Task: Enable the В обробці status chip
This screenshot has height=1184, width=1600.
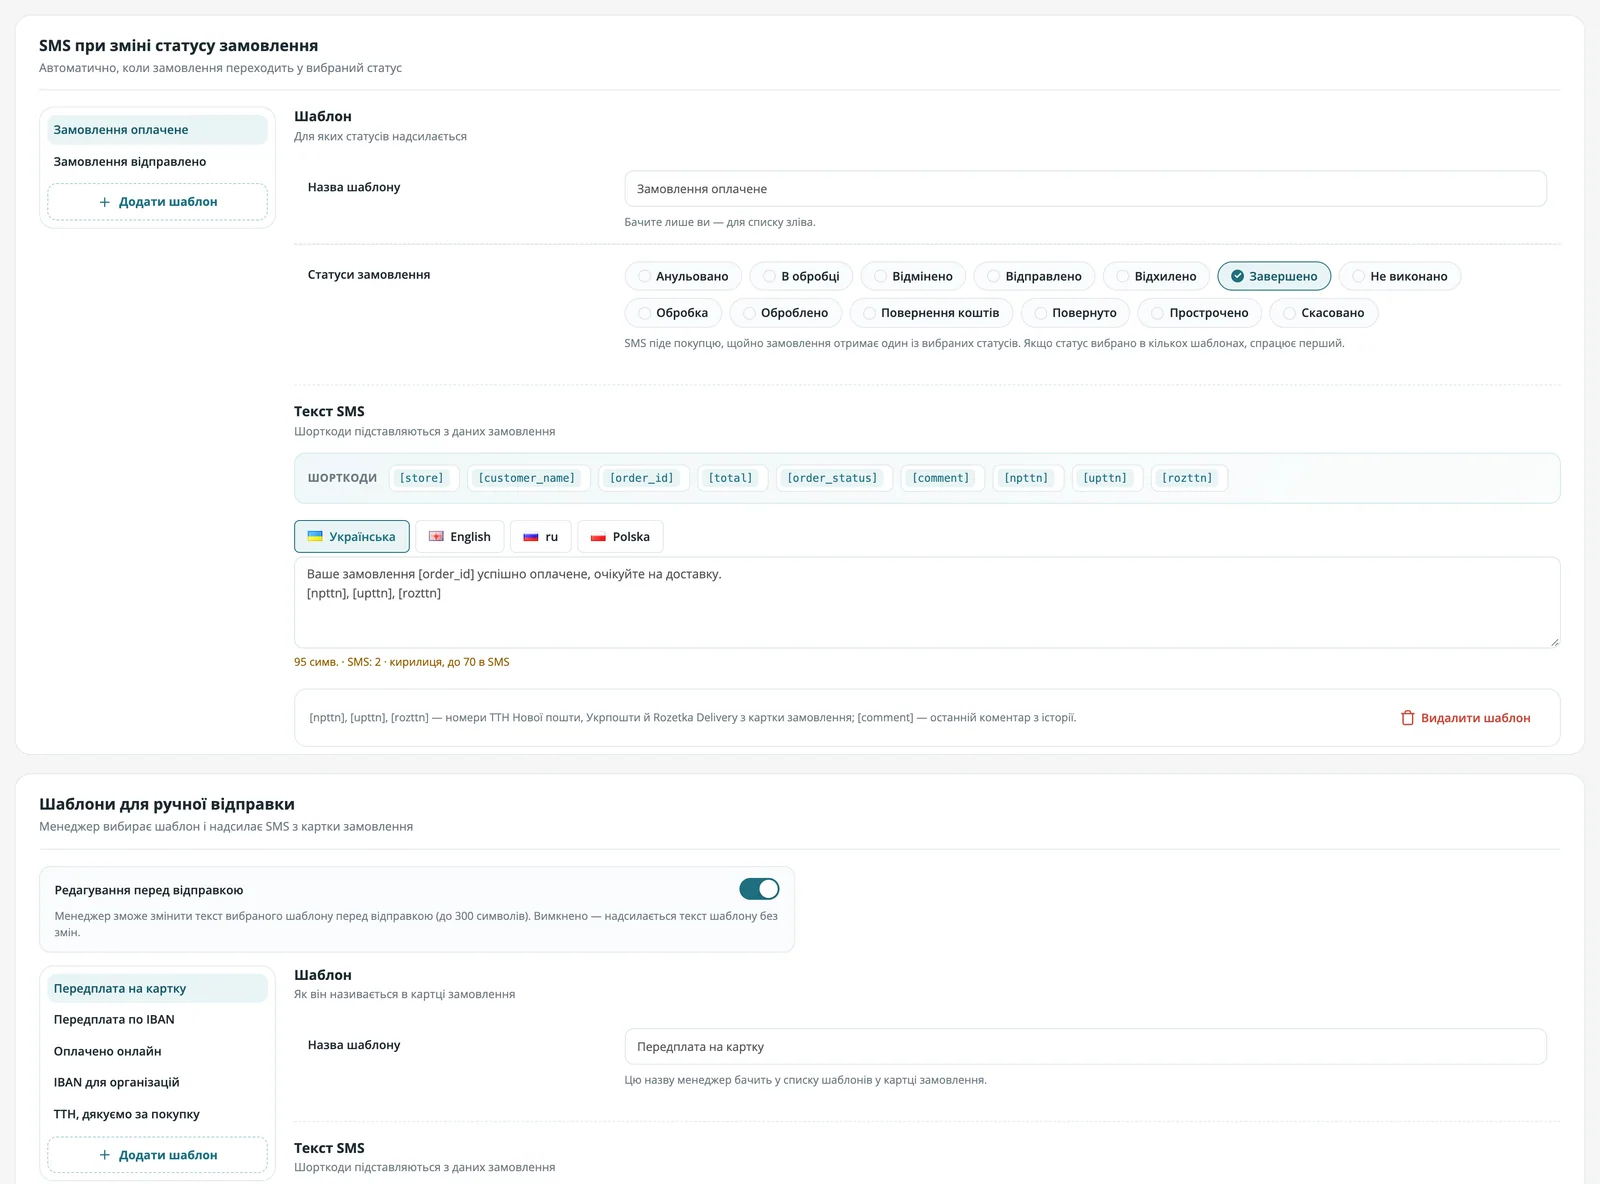Action: tap(801, 276)
